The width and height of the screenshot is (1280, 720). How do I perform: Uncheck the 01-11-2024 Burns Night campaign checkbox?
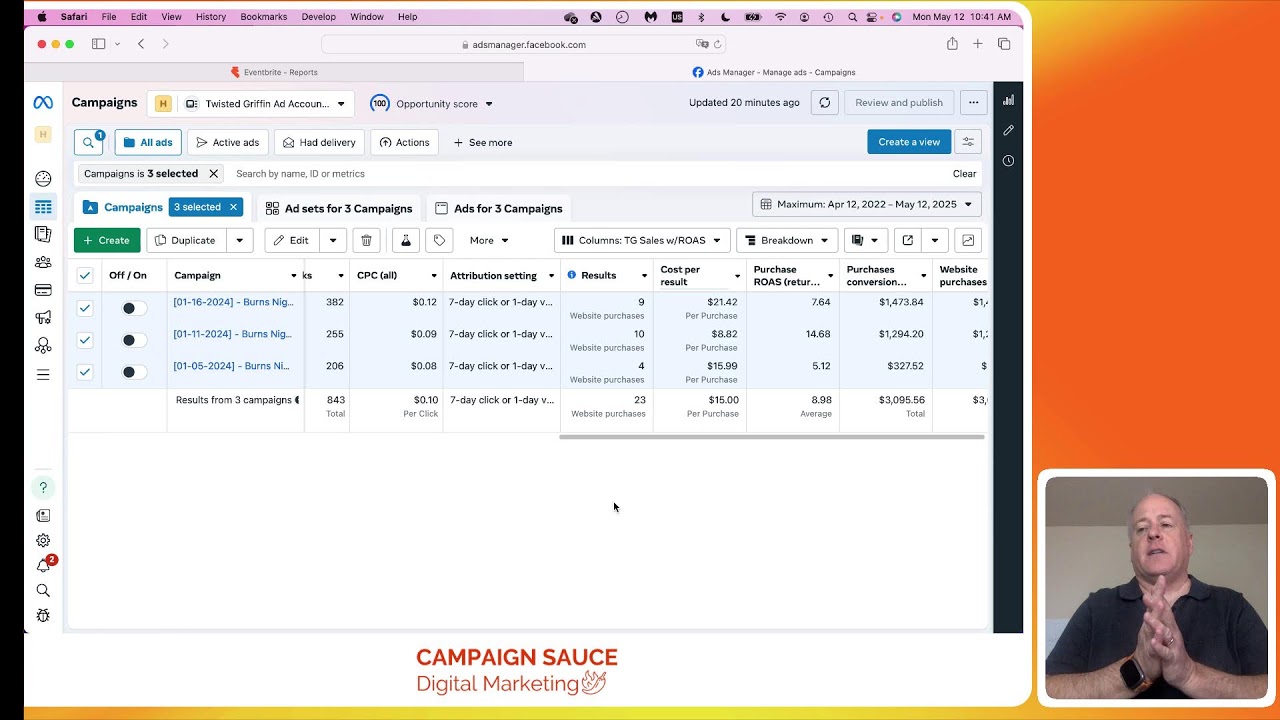[x=85, y=340]
